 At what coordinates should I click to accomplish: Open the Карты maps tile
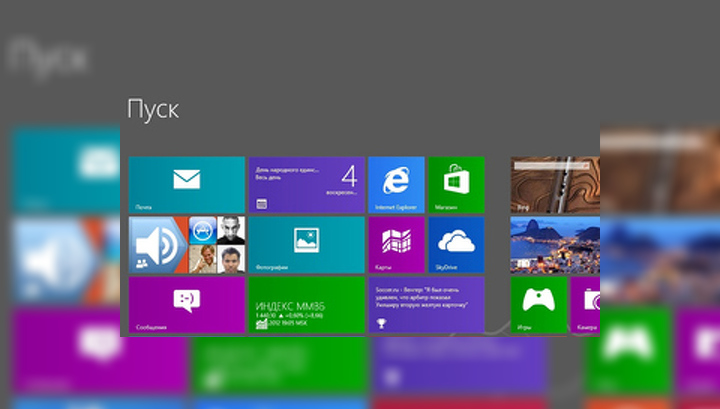[x=396, y=245]
